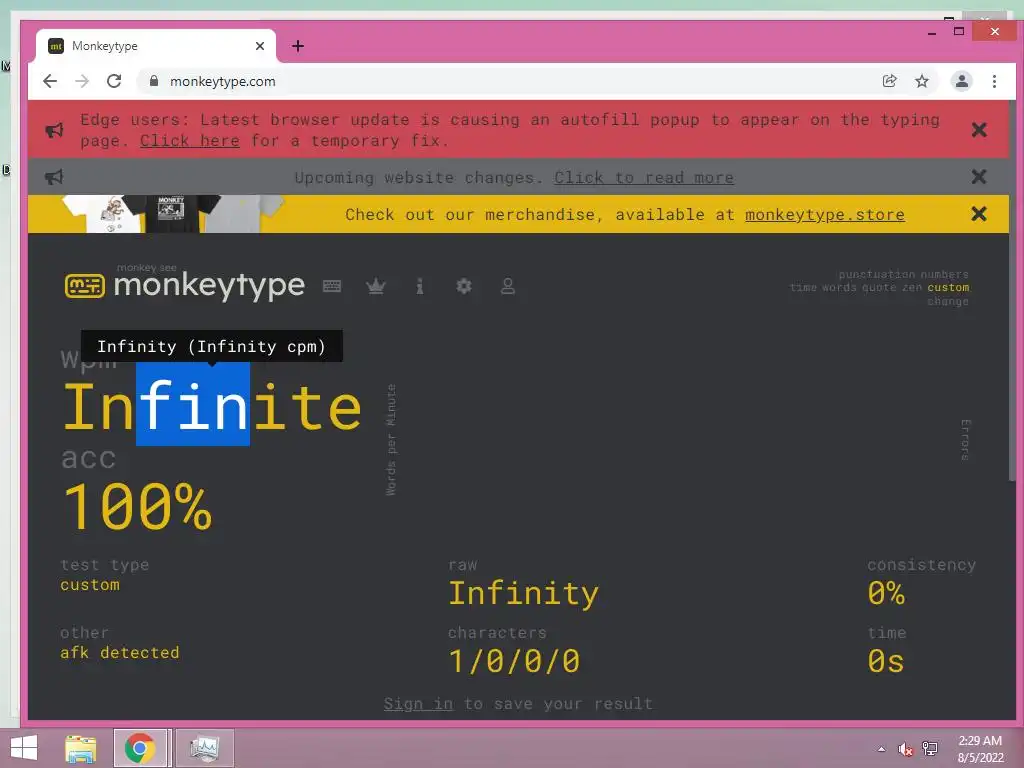Select the quote test mode
The height and width of the screenshot is (768, 1024).
tap(878, 287)
